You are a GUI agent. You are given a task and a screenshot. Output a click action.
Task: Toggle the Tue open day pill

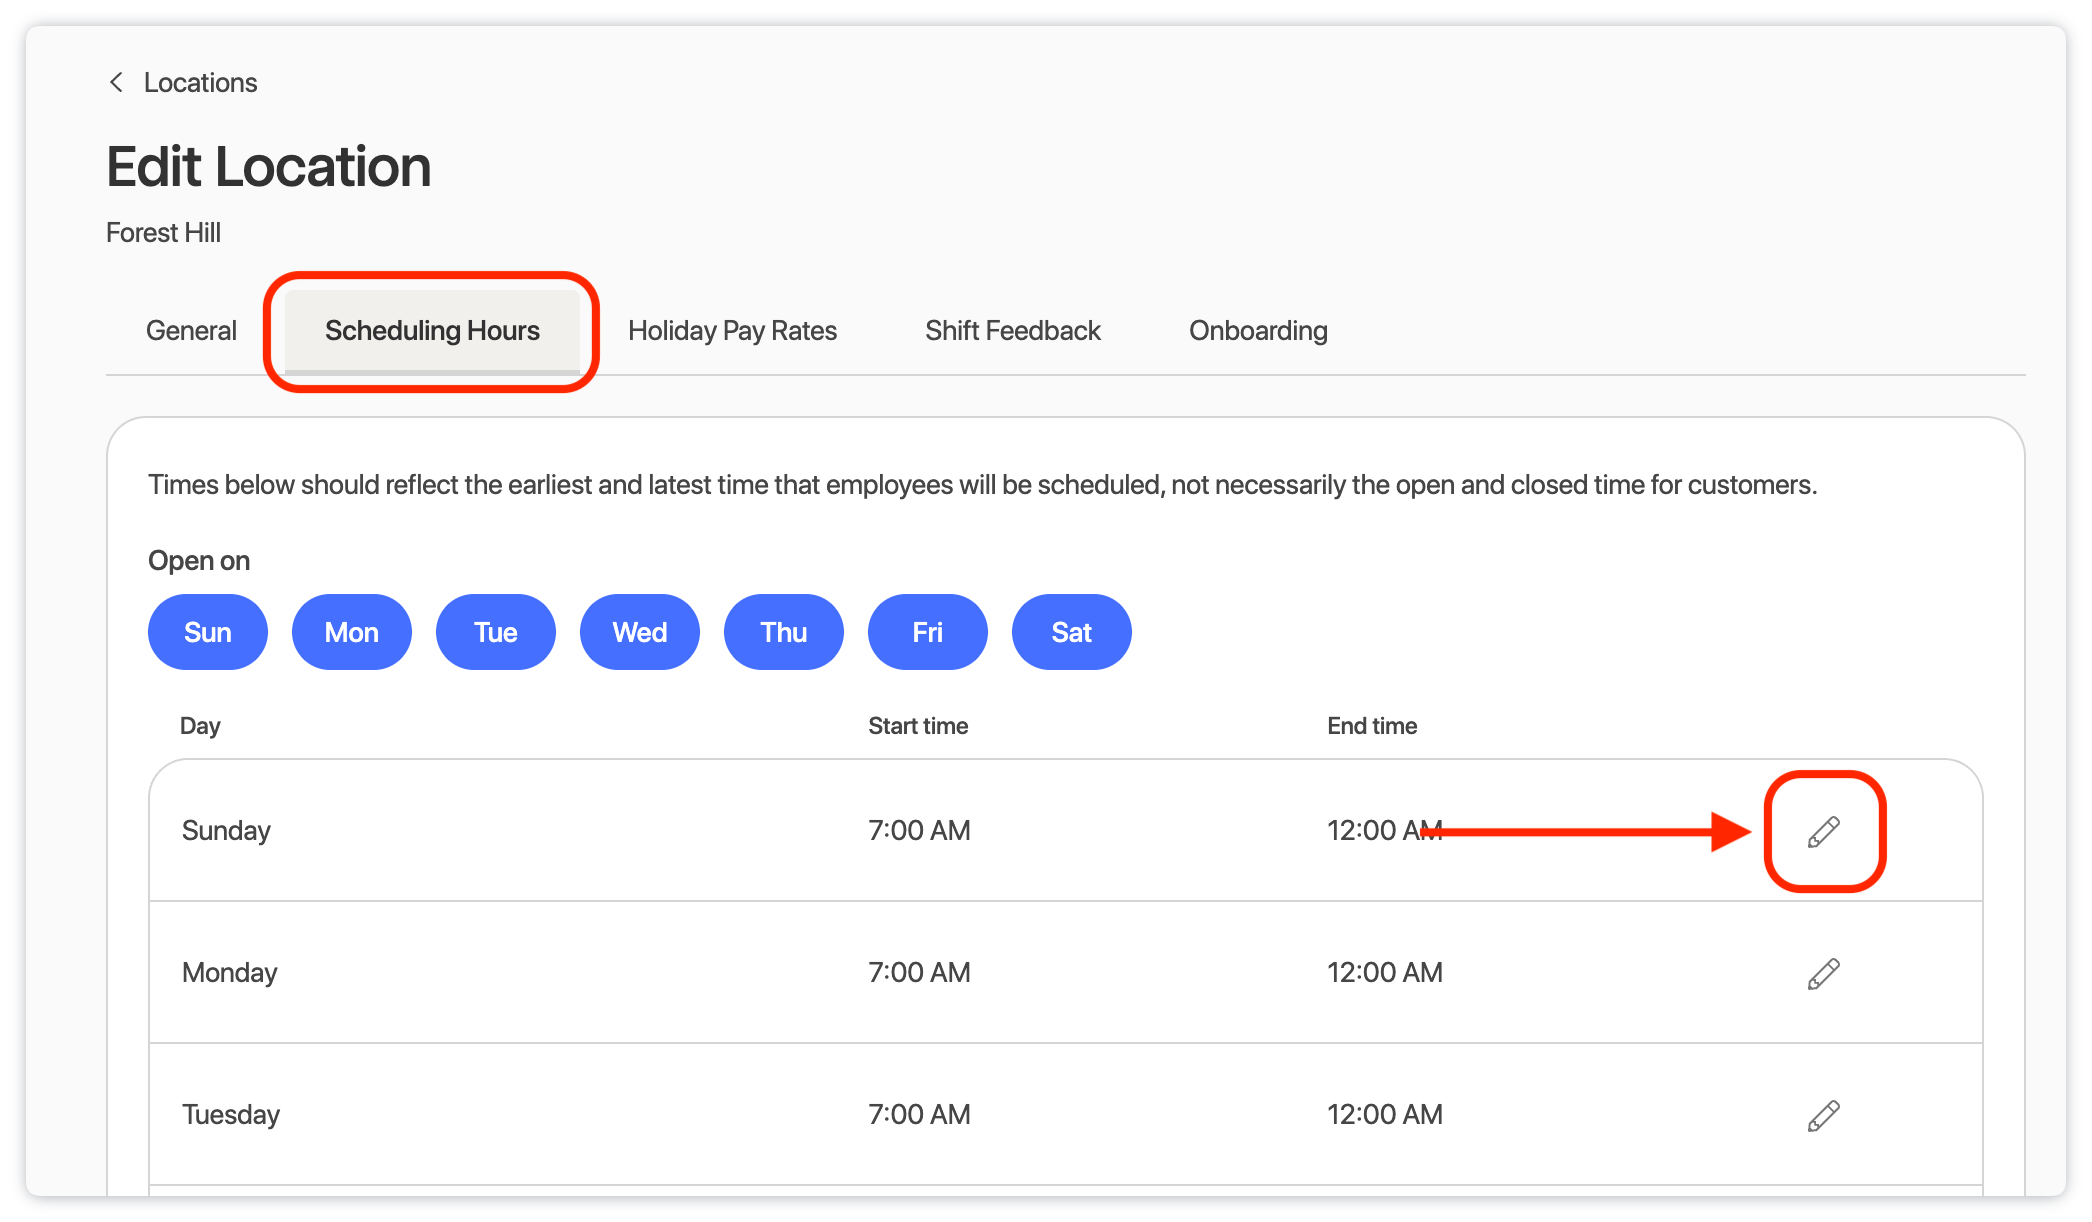click(x=495, y=632)
